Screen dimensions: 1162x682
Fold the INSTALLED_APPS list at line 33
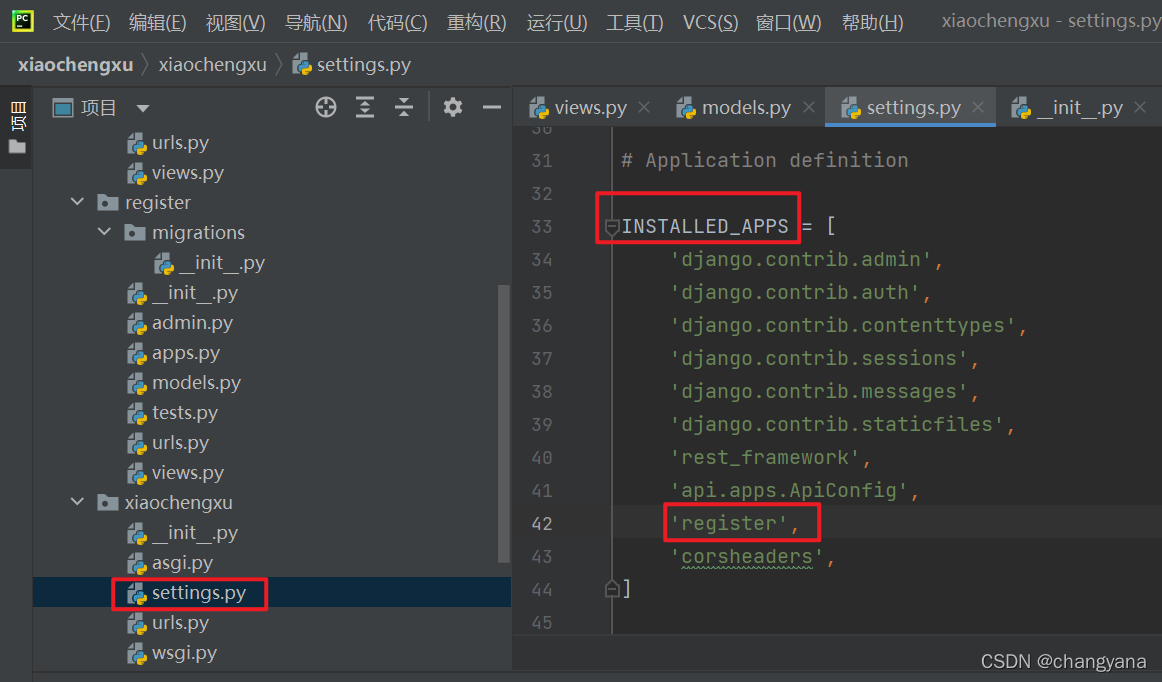coord(611,227)
